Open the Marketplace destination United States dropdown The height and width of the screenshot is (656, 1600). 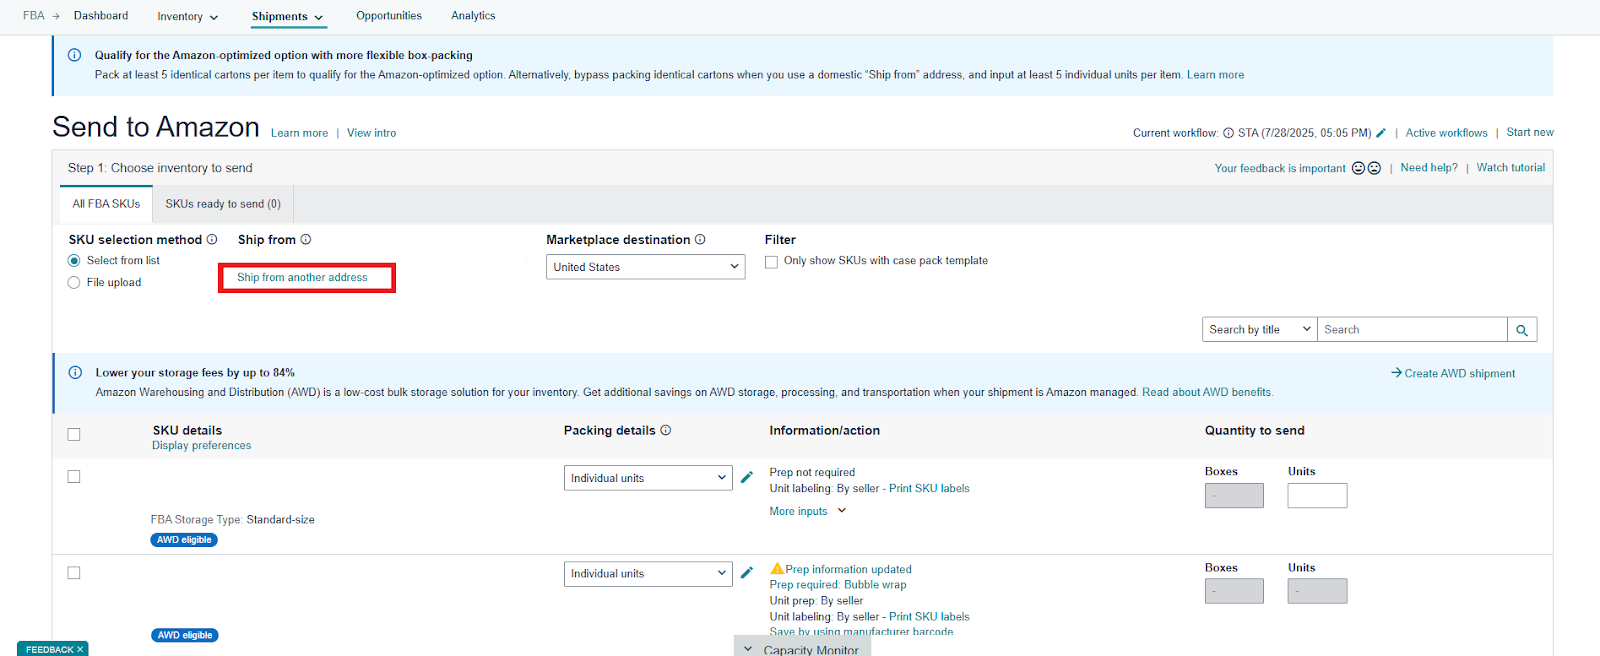click(x=645, y=267)
